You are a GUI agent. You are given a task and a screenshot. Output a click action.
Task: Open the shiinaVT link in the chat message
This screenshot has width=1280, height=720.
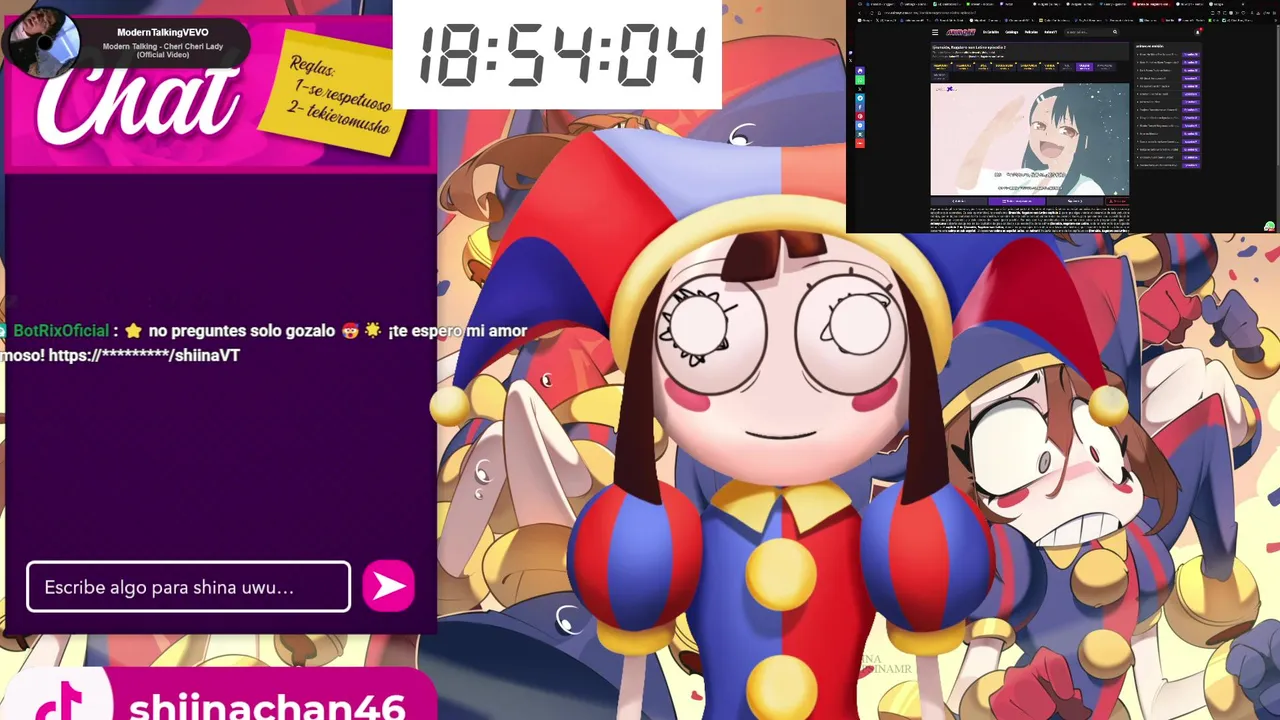(x=144, y=355)
